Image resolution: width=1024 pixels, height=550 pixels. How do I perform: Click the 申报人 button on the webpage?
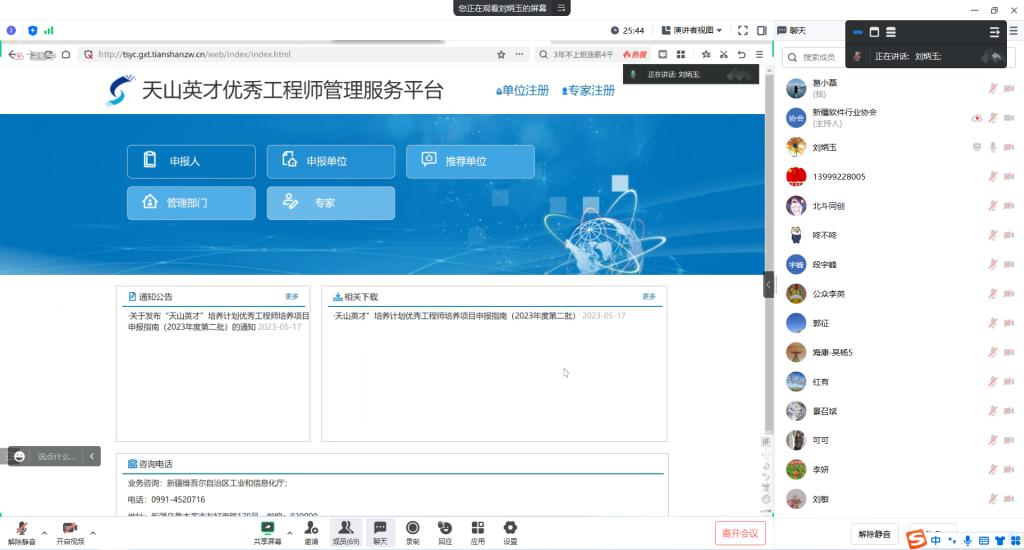[x=191, y=161]
